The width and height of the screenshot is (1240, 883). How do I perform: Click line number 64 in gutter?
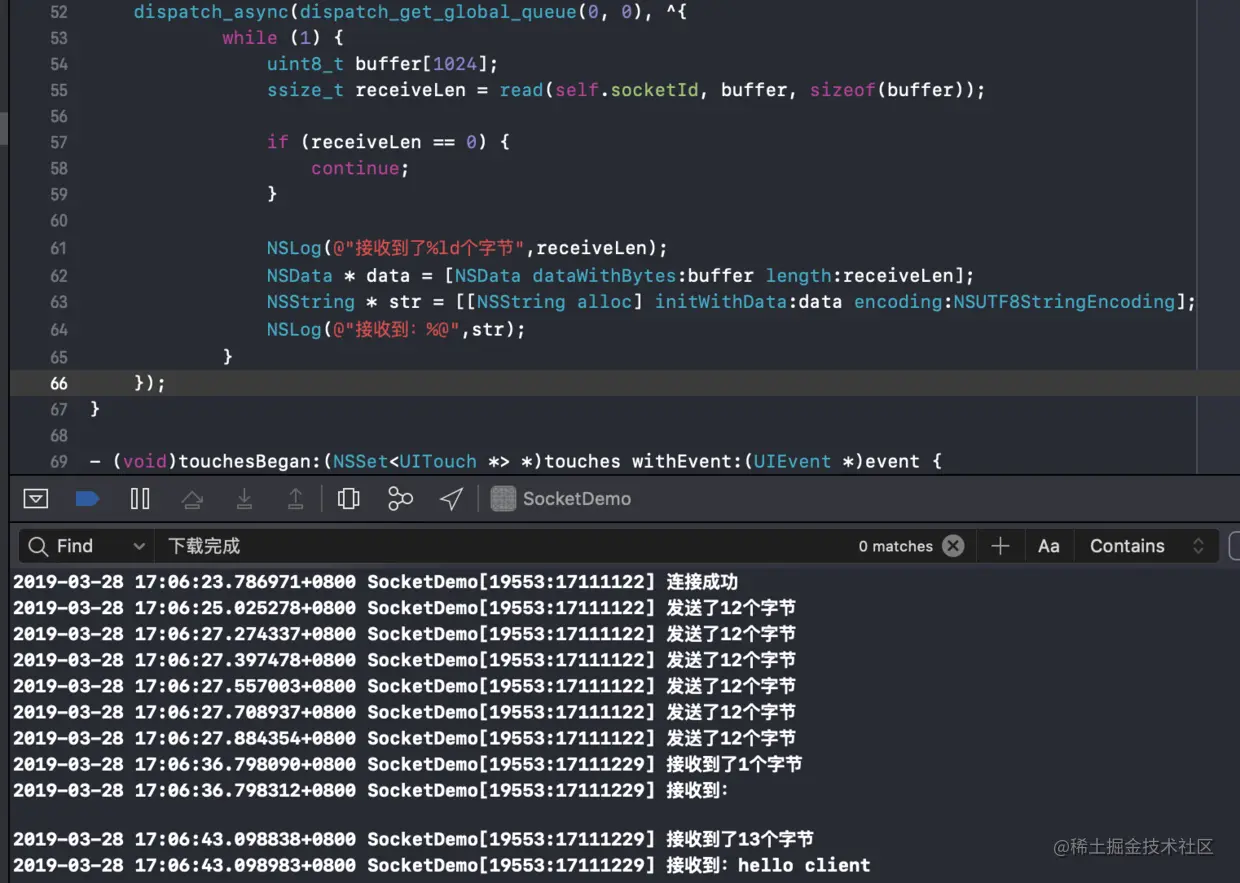coord(59,329)
